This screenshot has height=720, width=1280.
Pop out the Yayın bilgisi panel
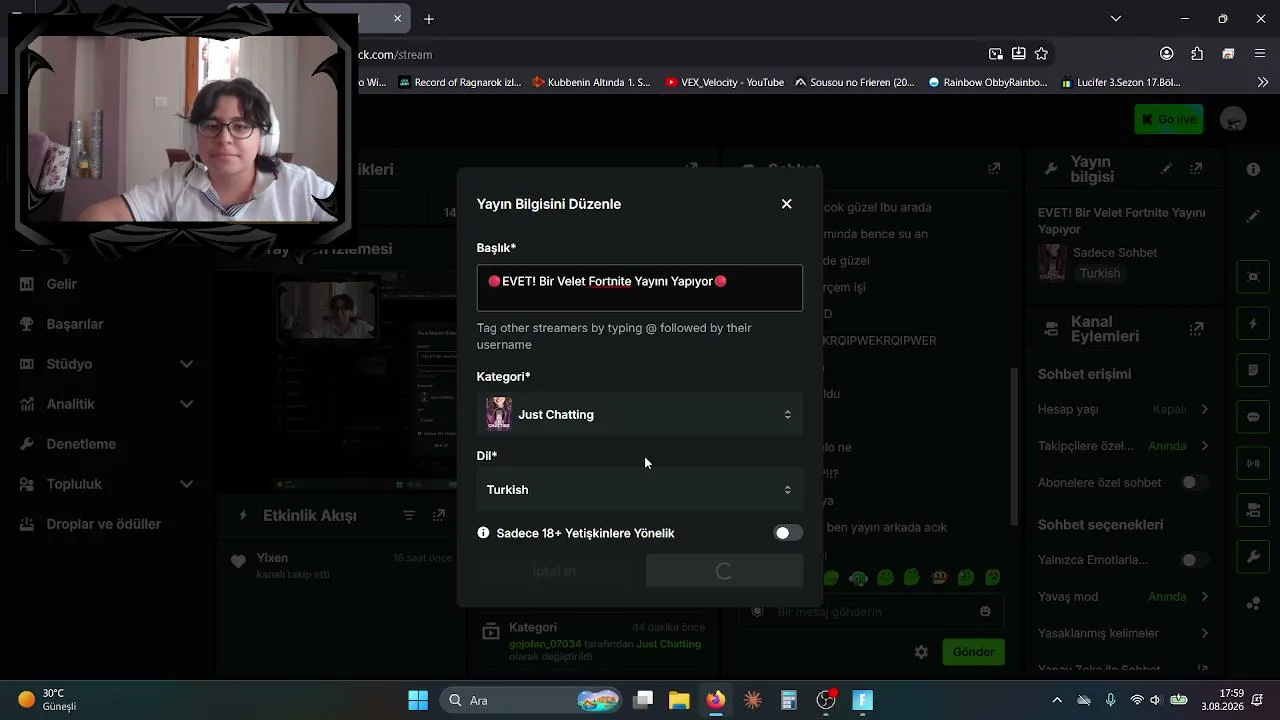(x=1196, y=169)
